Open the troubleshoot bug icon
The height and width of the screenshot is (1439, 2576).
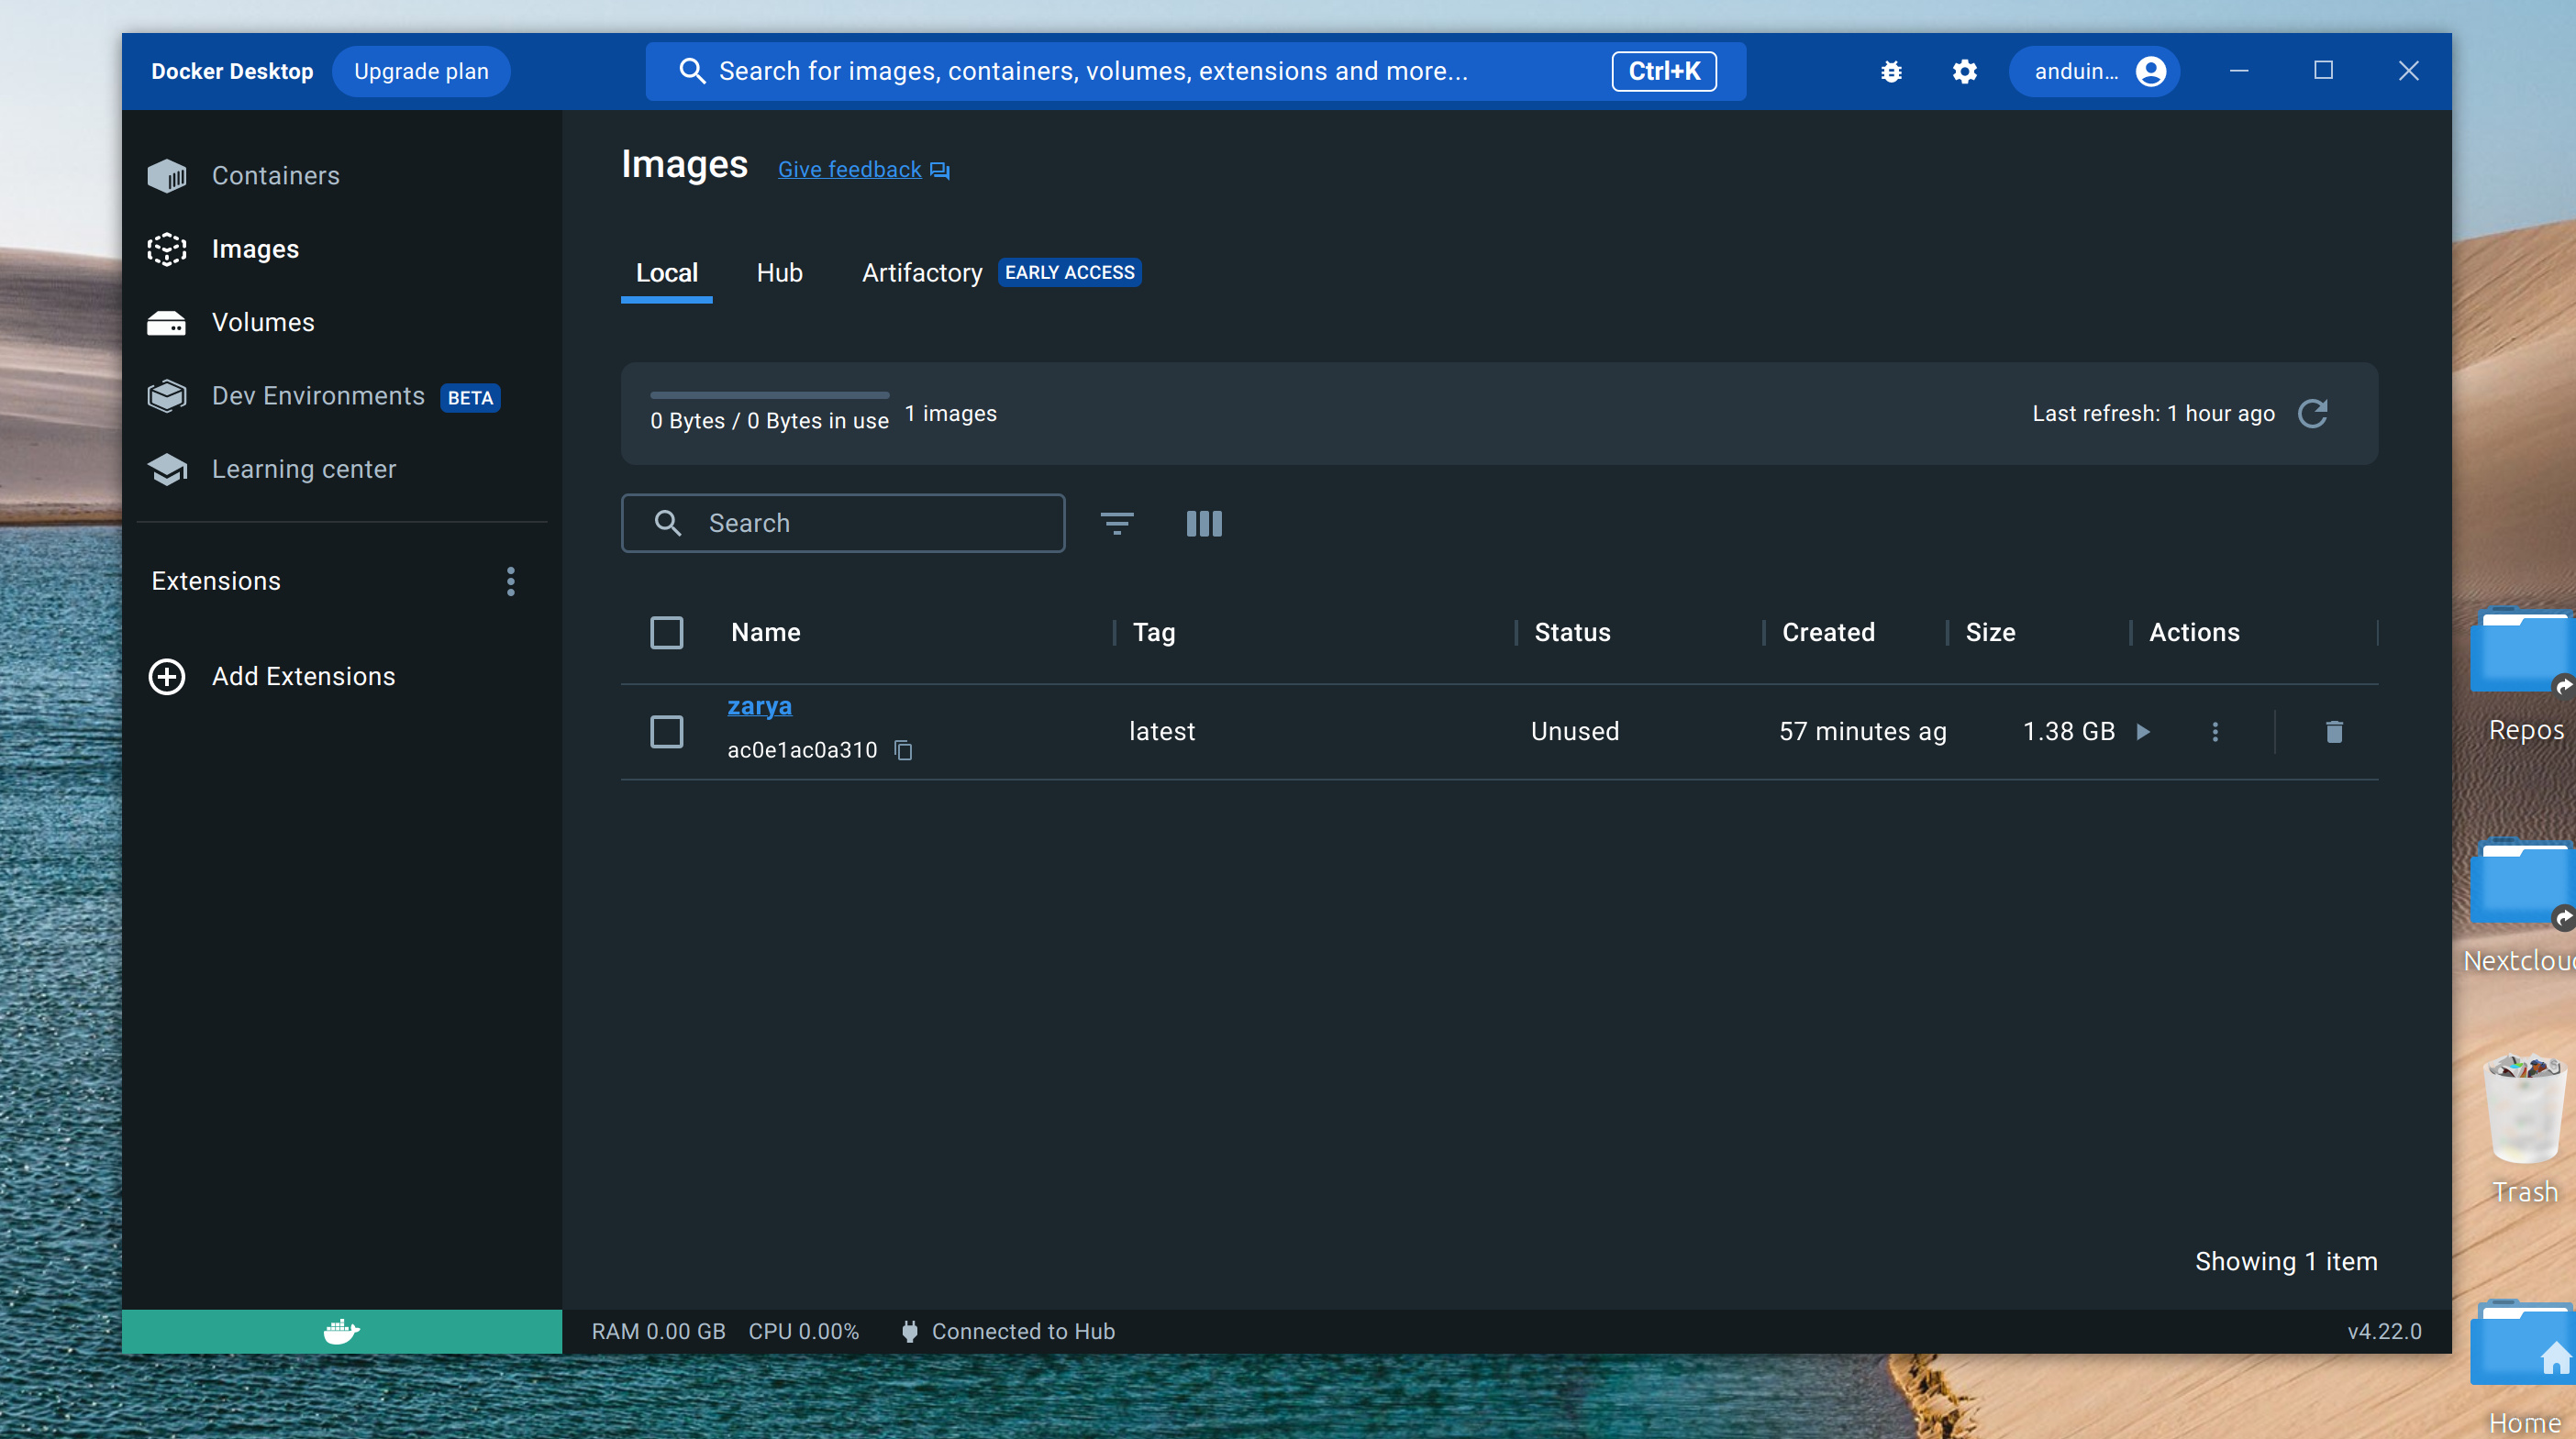pyautogui.click(x=1890, y=71)
